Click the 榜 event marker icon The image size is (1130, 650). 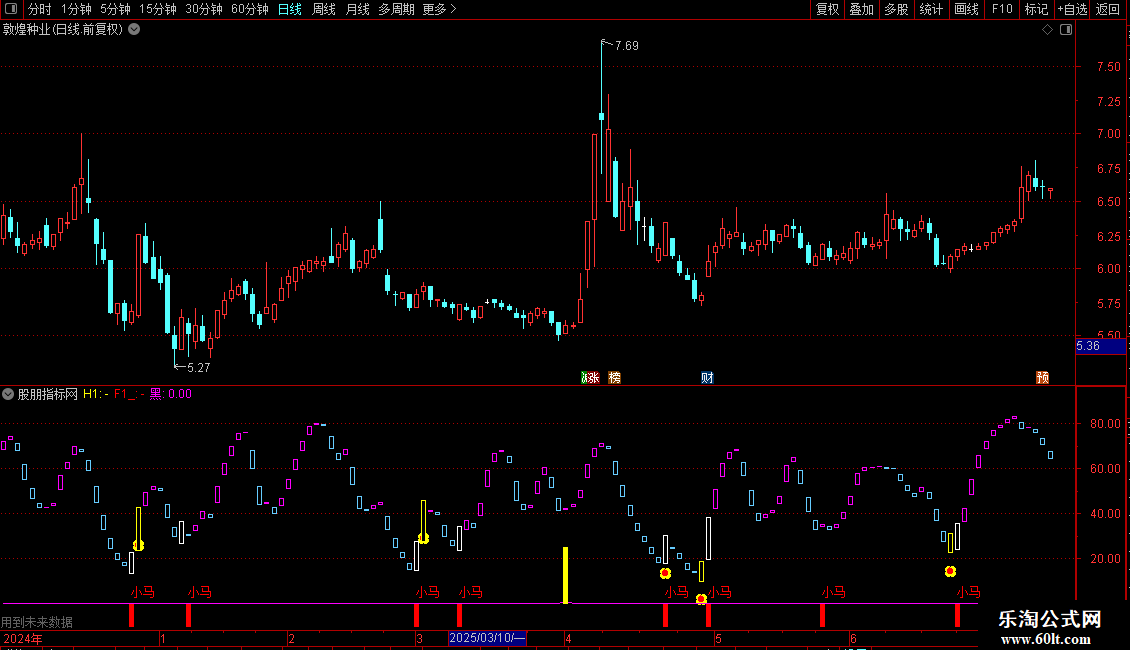click(x=615, y=378)
